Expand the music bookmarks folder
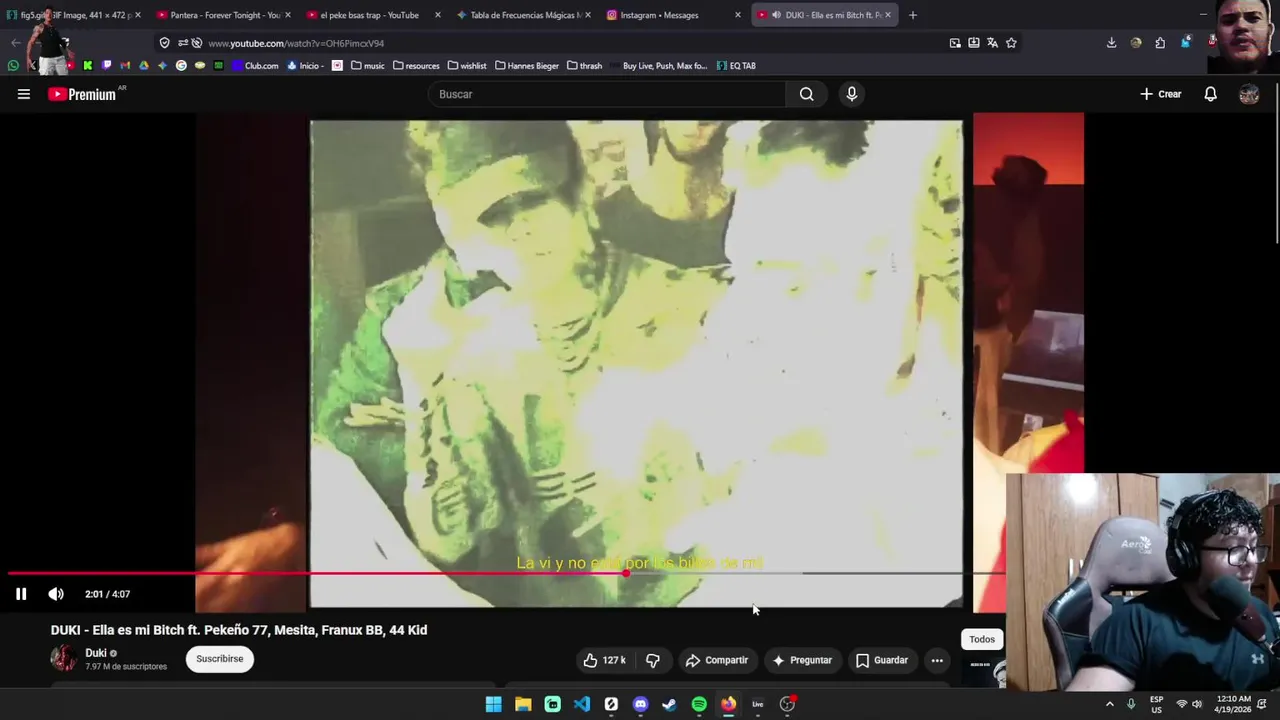 click(x=368, y=66)
